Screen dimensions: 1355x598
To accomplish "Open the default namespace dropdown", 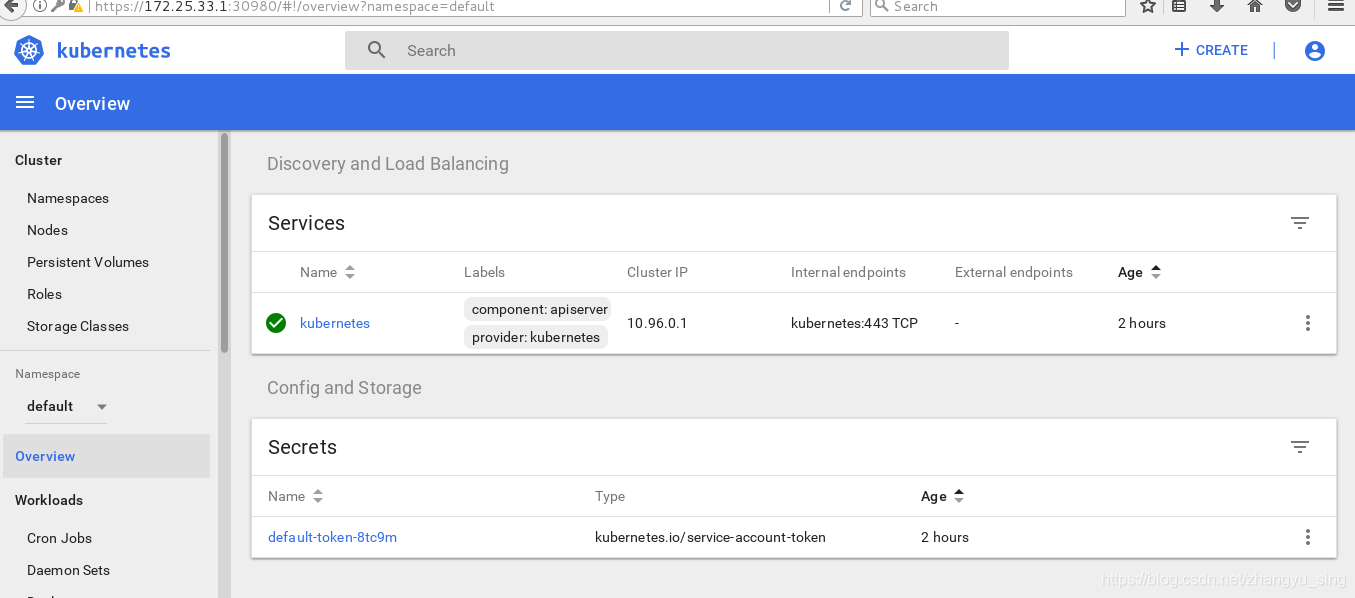I will [66, 406].
